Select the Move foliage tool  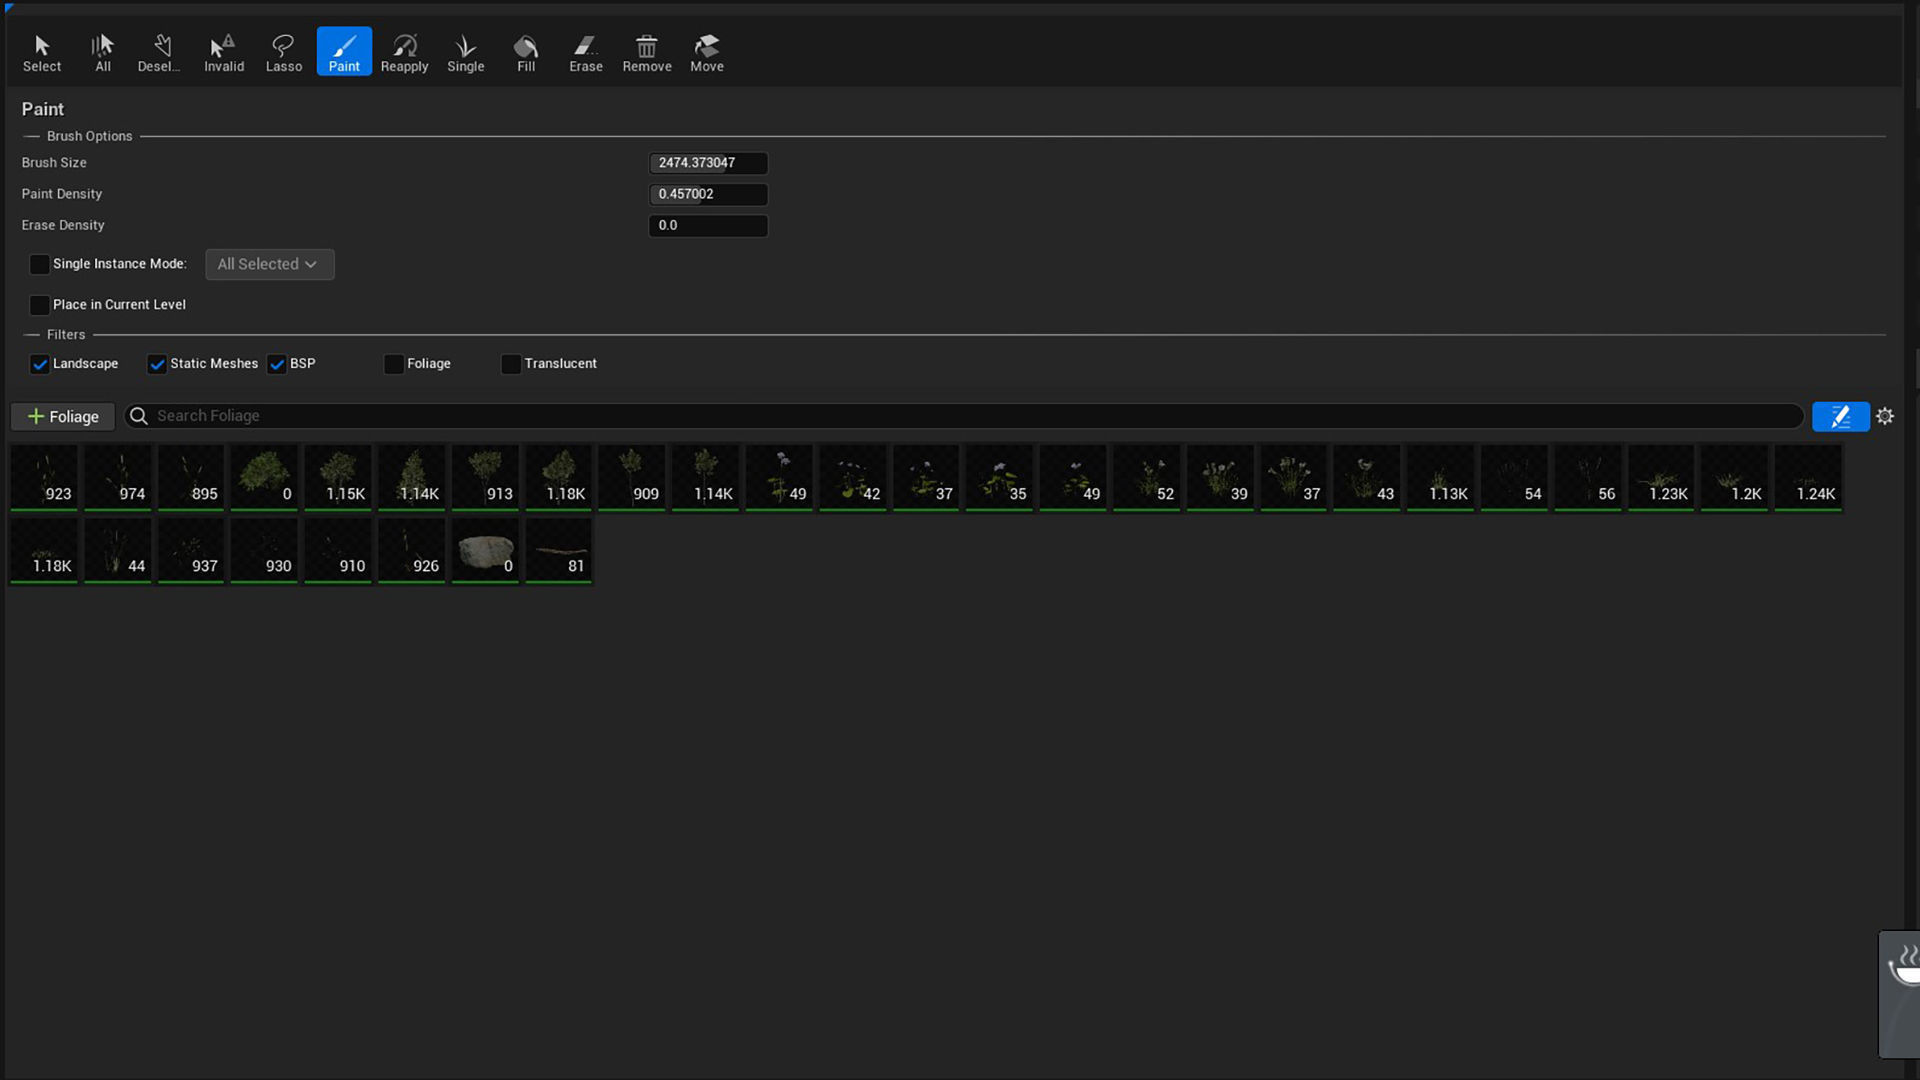tap(707, 52)
